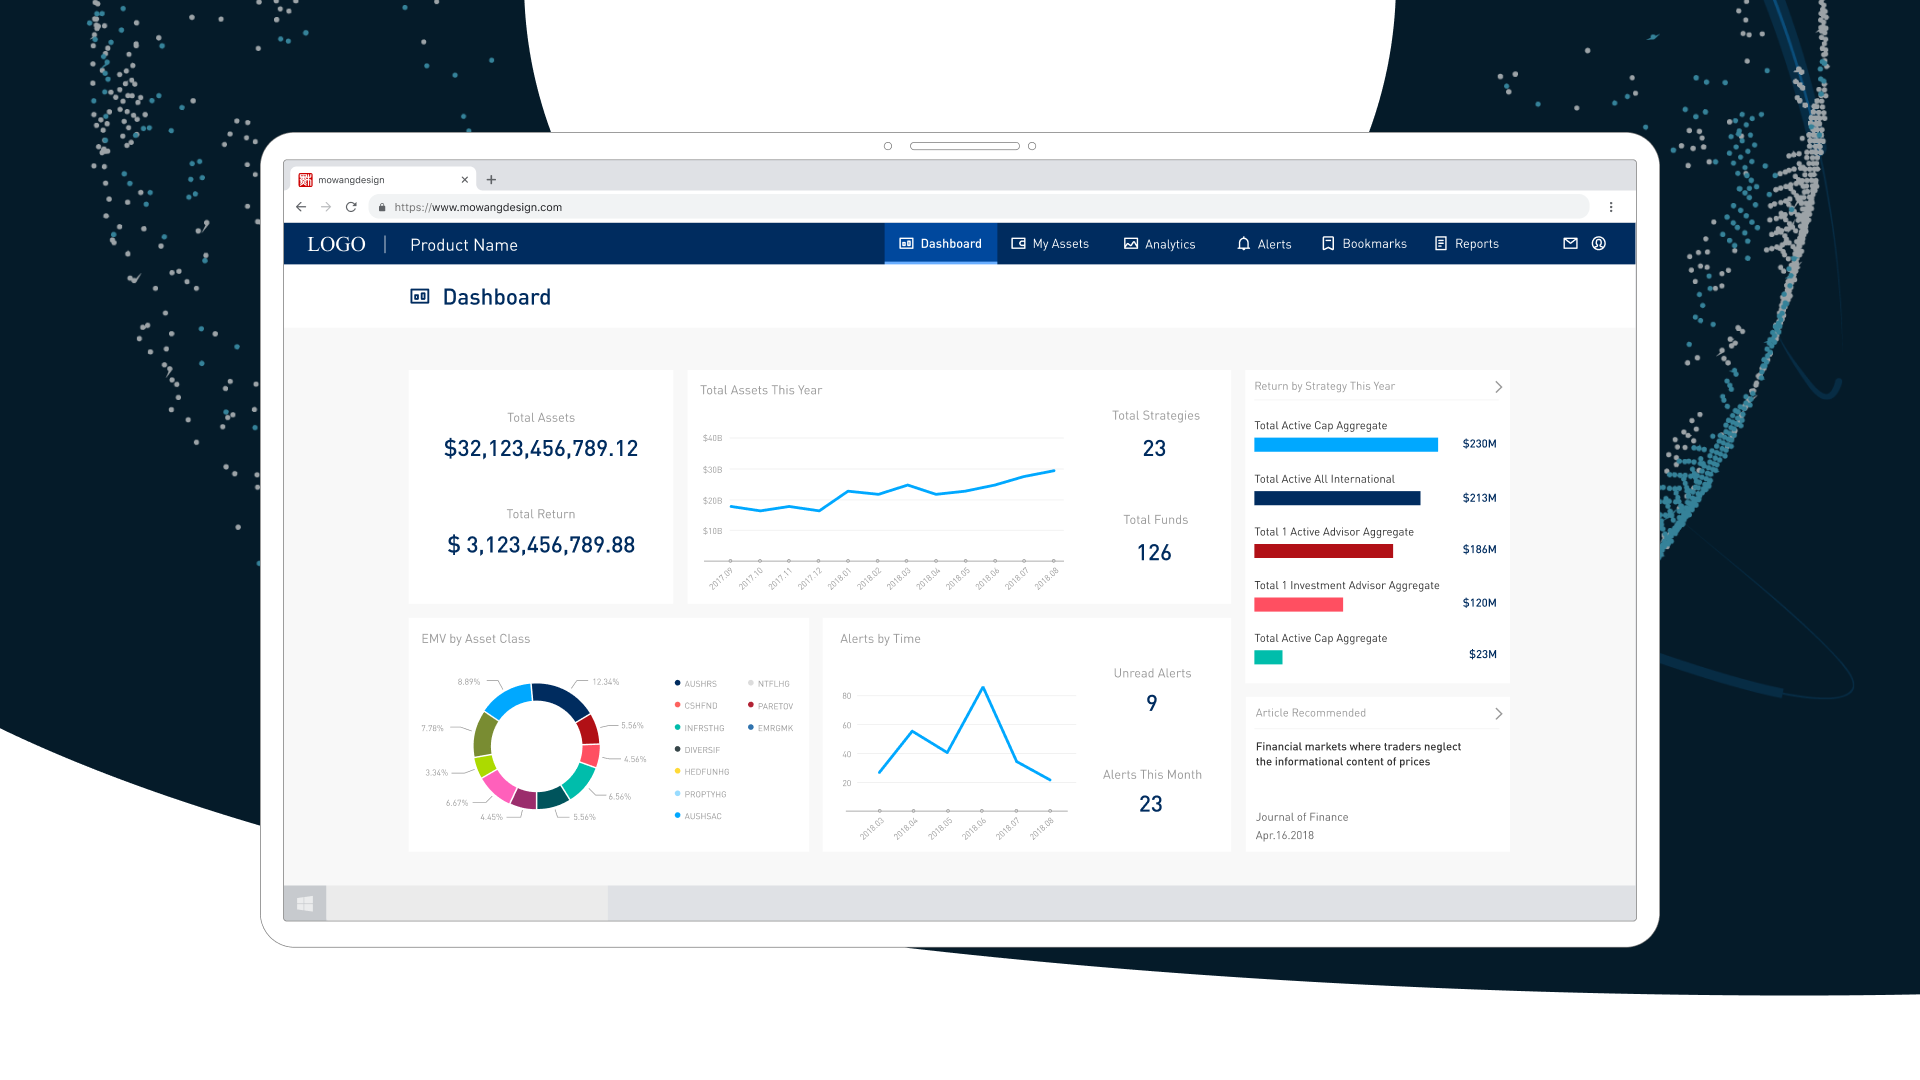Click the Dashboard title icon
1920x1080 pixels.
coord(420,297)
